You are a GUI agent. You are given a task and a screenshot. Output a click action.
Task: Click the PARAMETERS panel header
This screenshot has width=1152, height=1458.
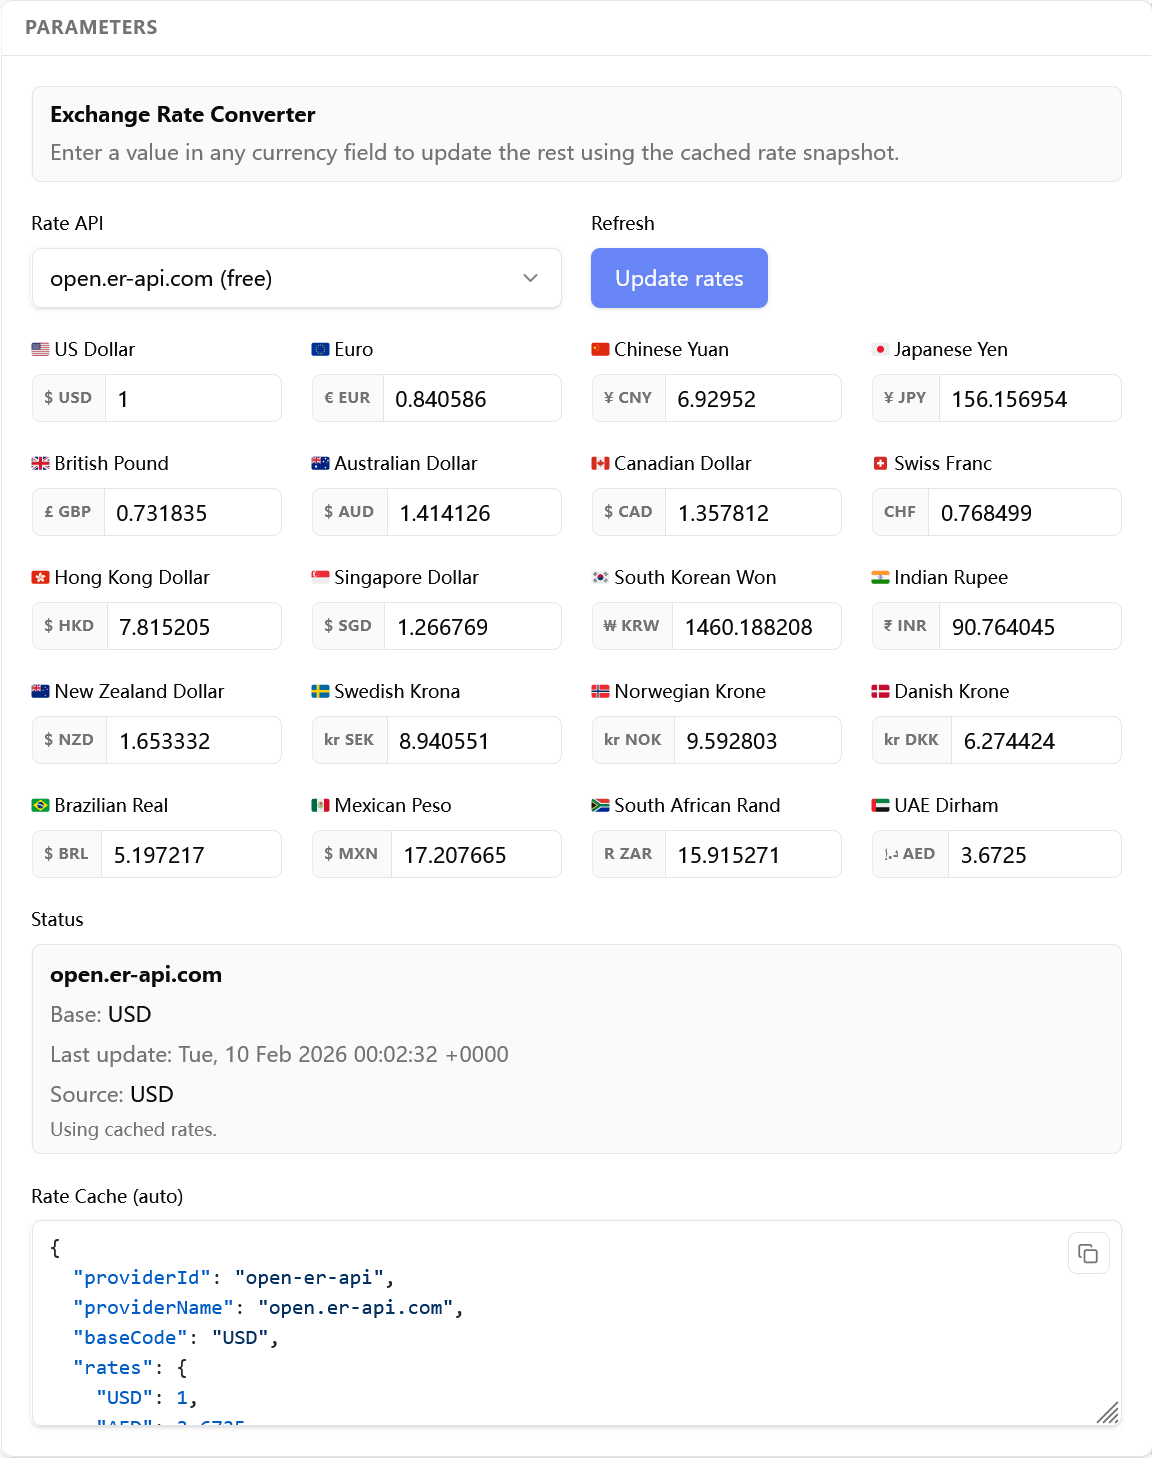91,27
